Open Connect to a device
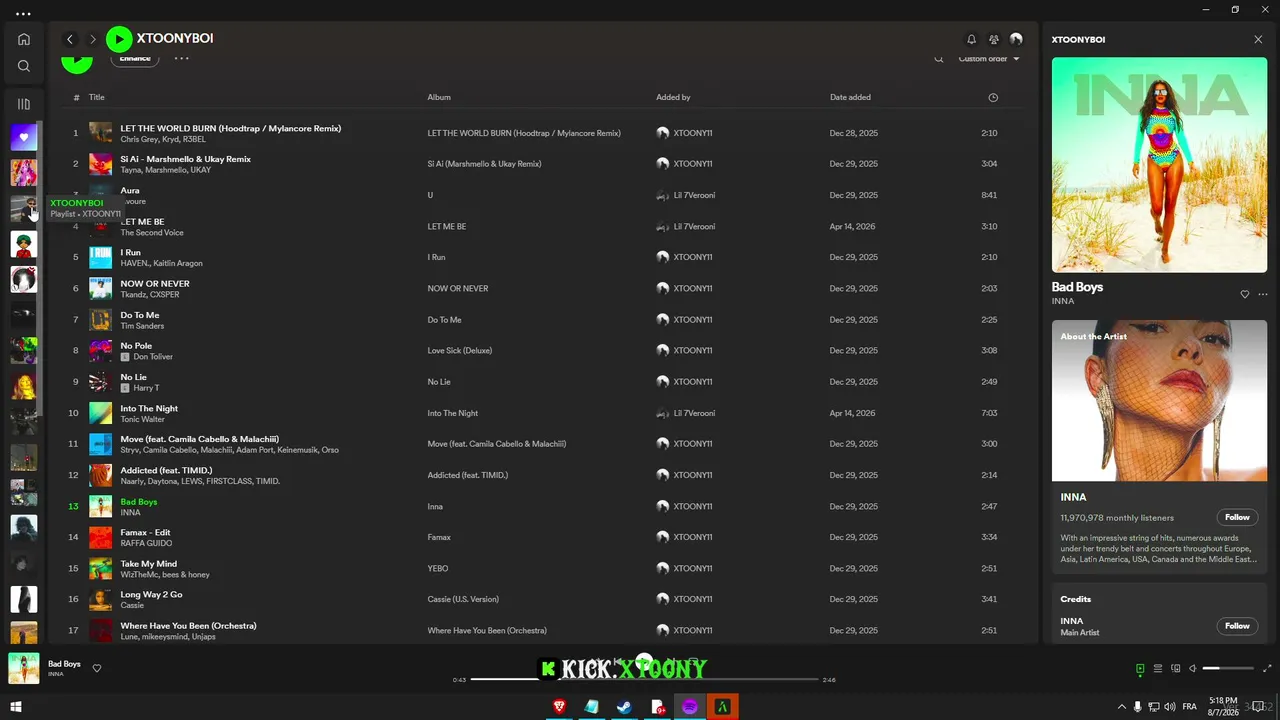The height and width of the screenshot is (720, 1280). pyautogui.click(x=1176, y=668)
